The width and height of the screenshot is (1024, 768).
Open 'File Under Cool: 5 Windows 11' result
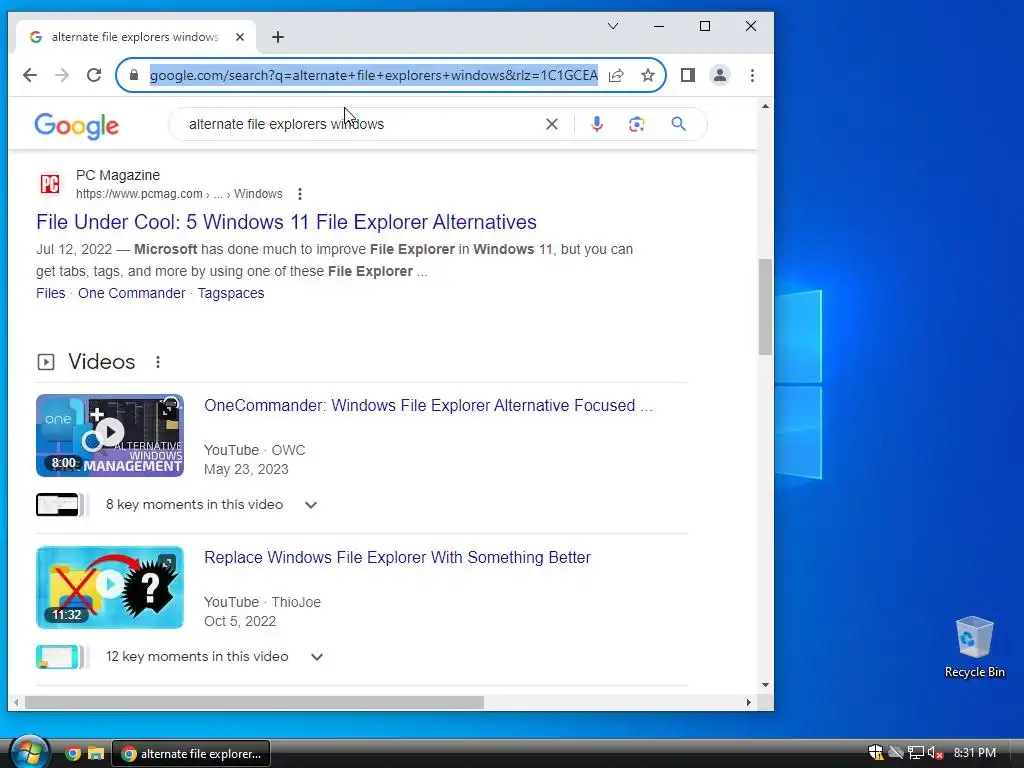point(286,222)
